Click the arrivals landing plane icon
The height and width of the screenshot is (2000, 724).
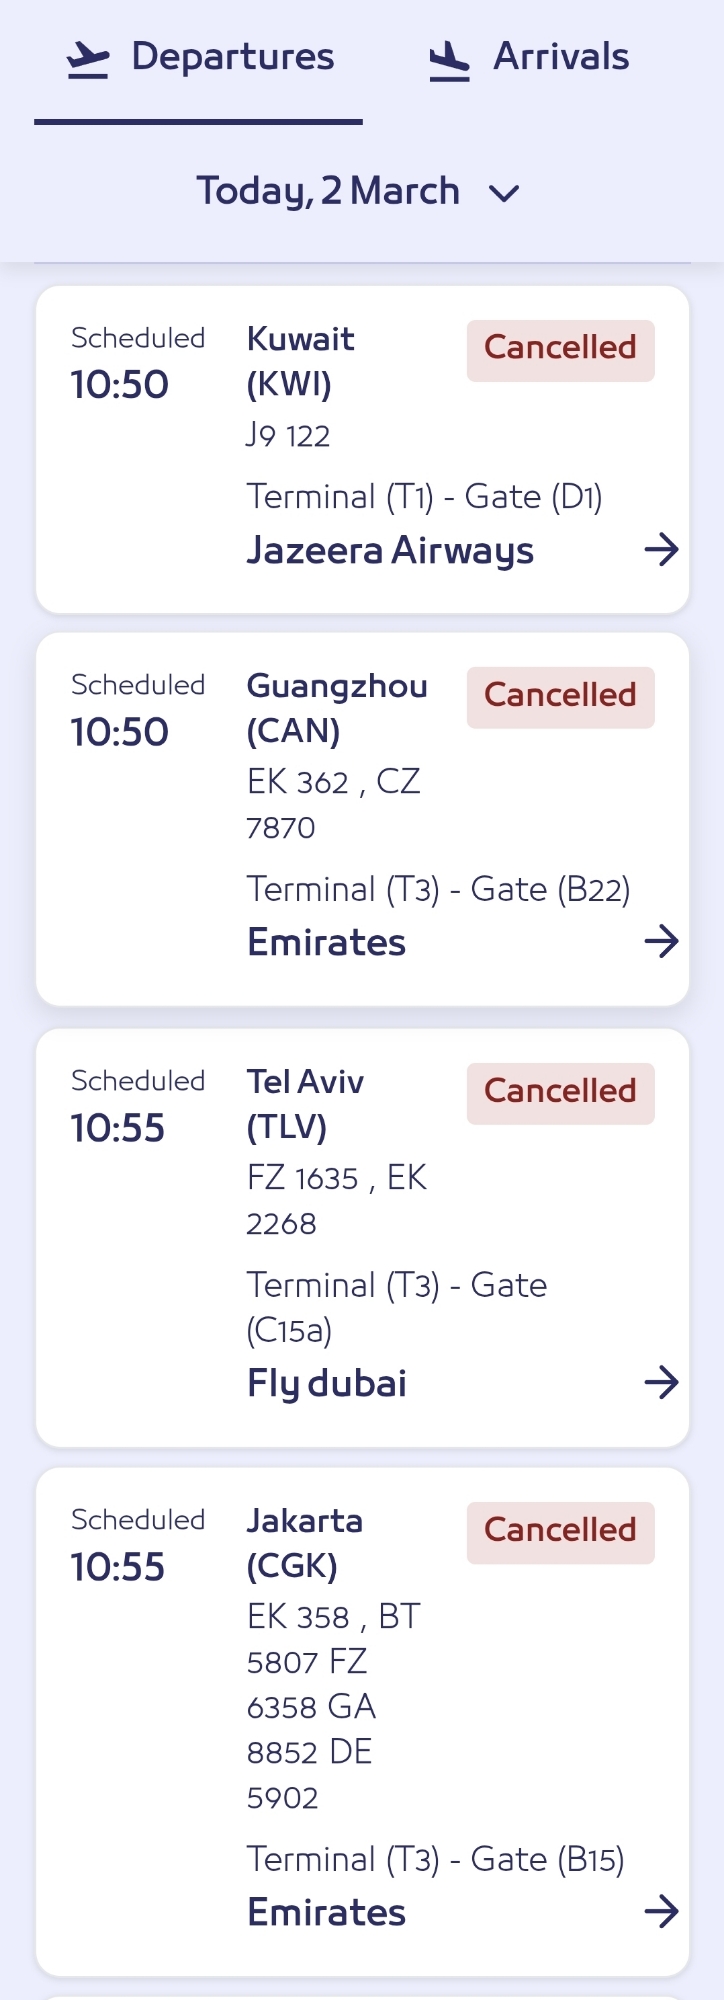449,62
